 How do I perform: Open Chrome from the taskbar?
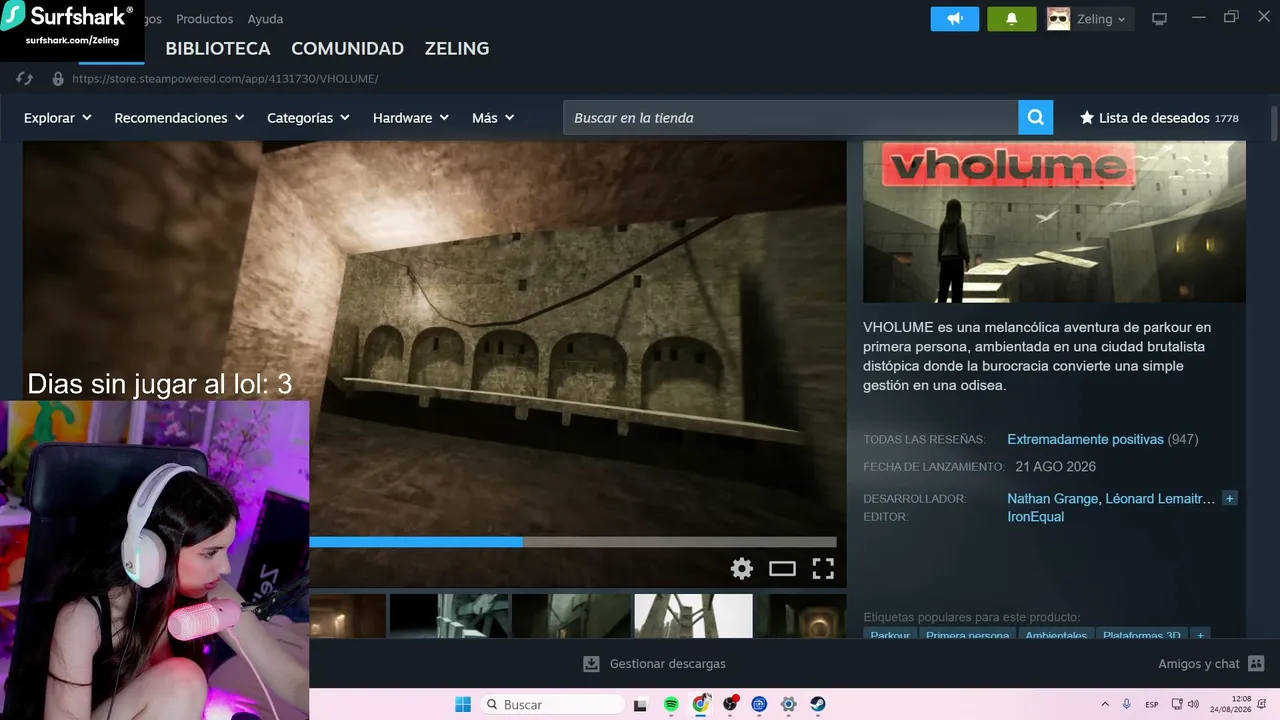pos(701,704)
